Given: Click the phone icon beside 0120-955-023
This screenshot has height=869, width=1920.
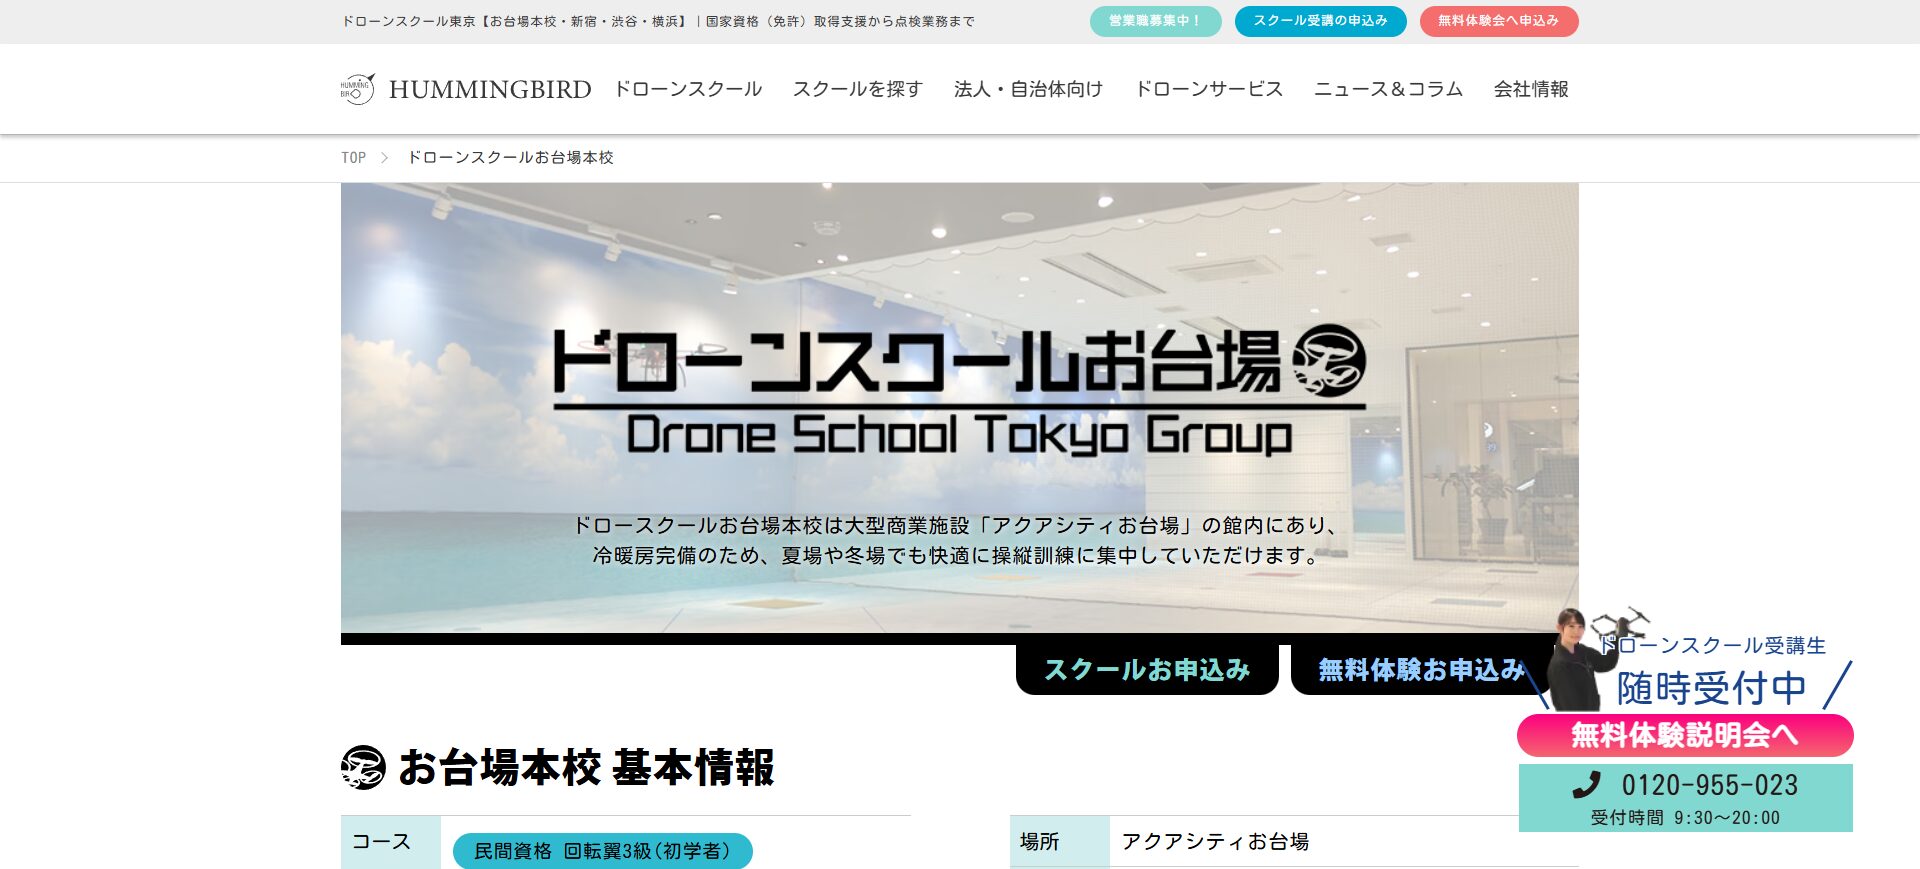Looking at the screenshot, I should [x=1586, y=785].
